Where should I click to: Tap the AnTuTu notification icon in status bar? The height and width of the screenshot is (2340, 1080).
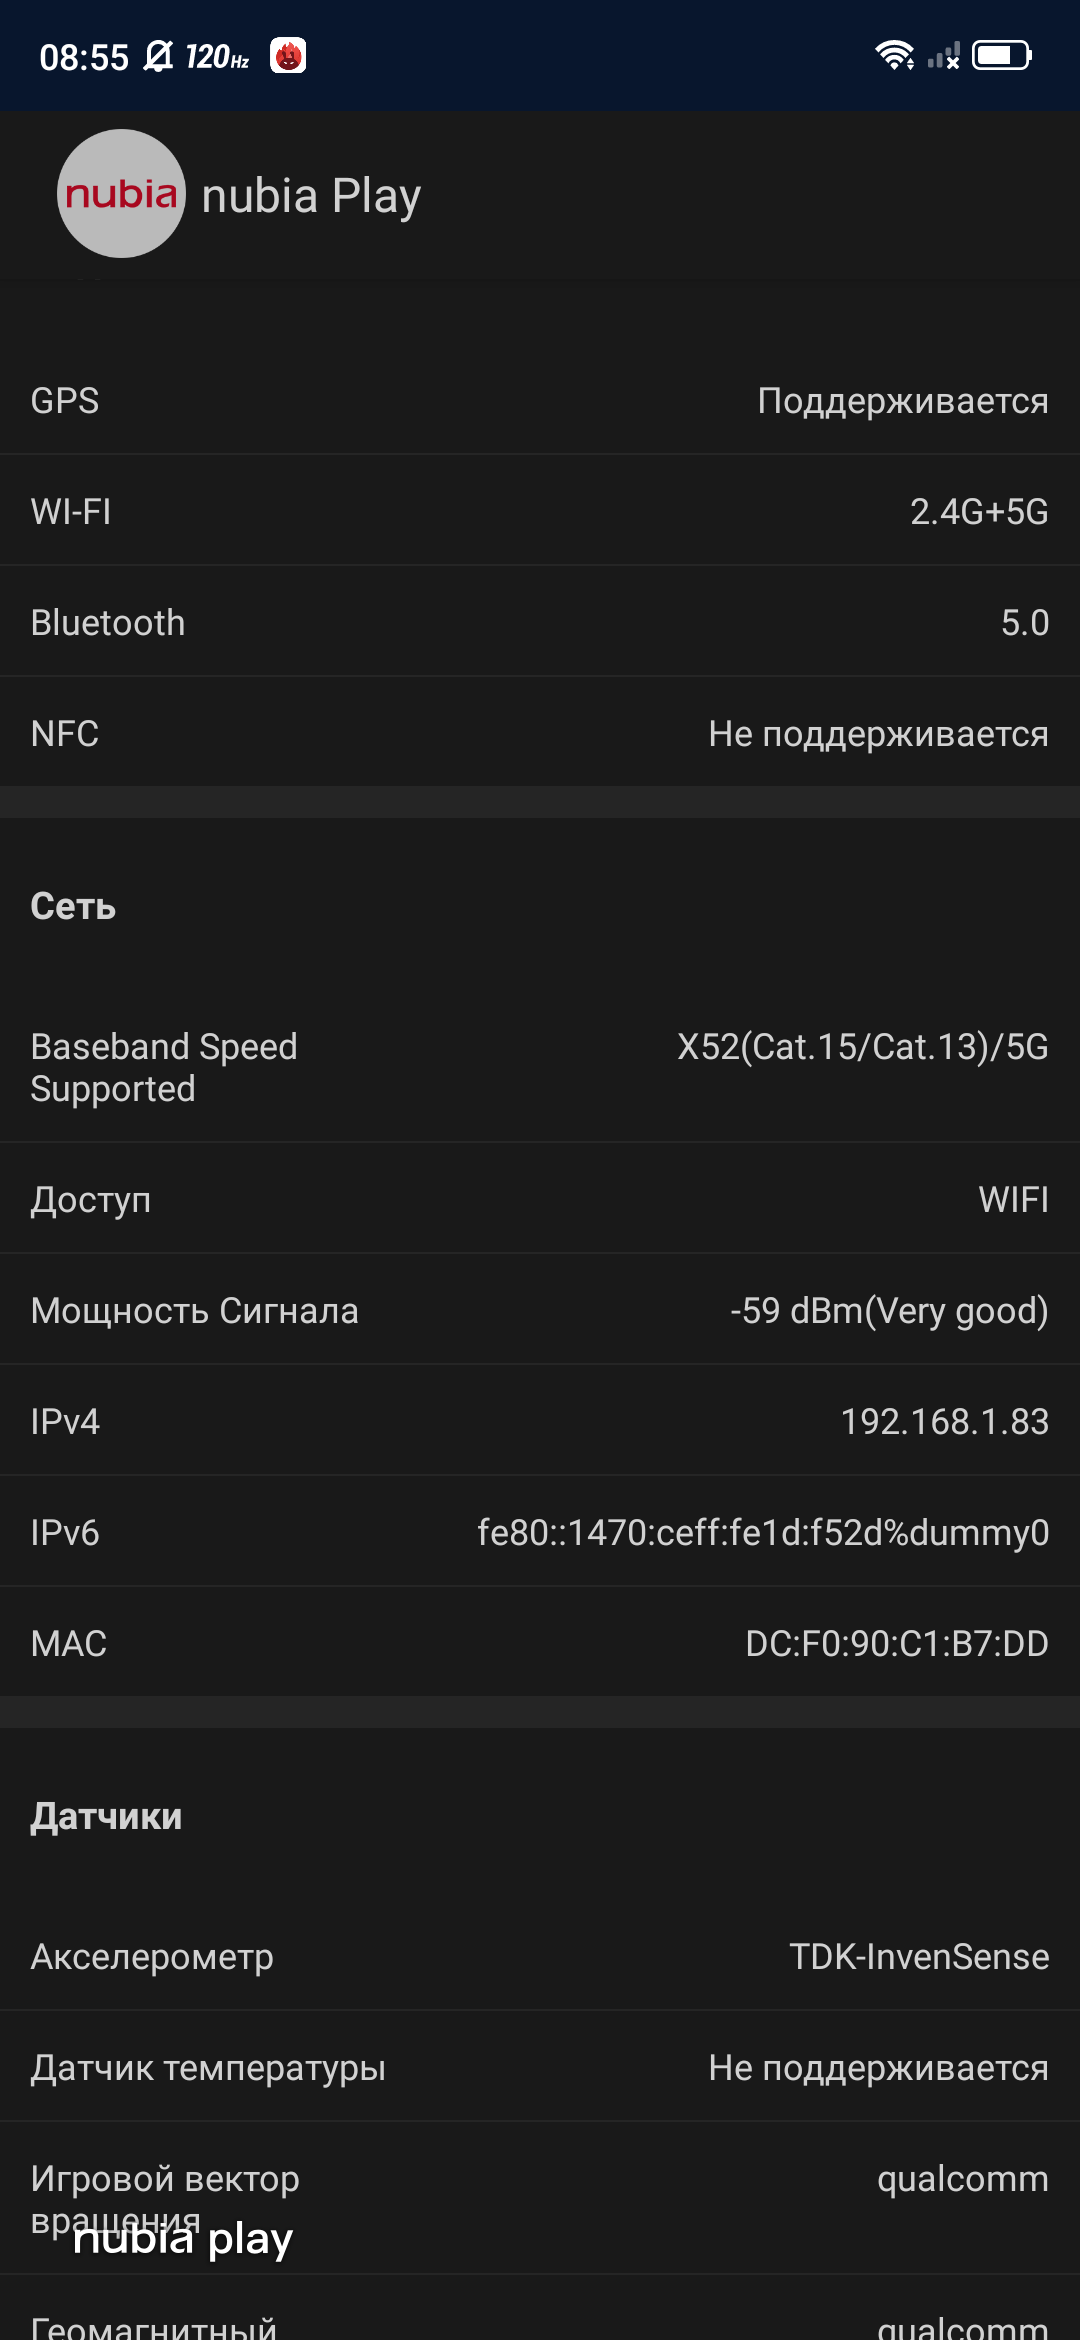[x=288, y=56]
